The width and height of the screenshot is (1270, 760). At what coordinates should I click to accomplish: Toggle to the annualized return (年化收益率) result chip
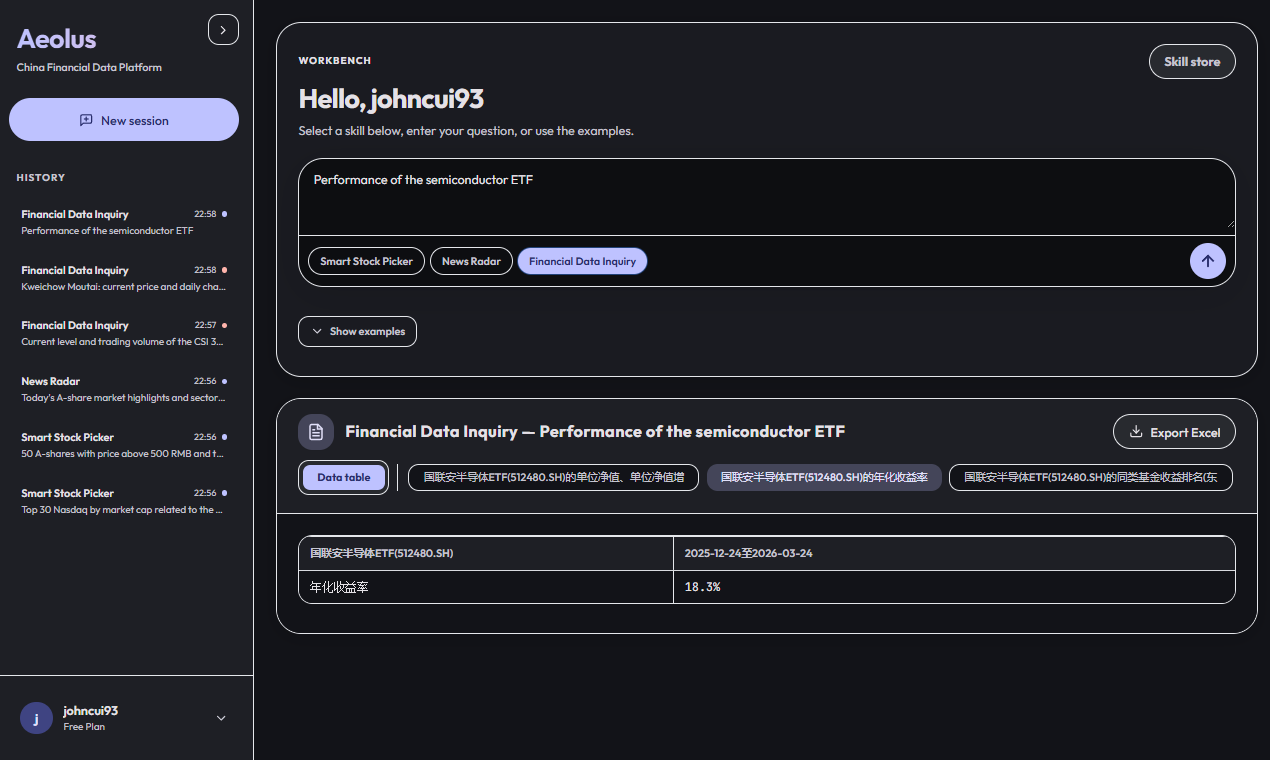click(823, 477)
